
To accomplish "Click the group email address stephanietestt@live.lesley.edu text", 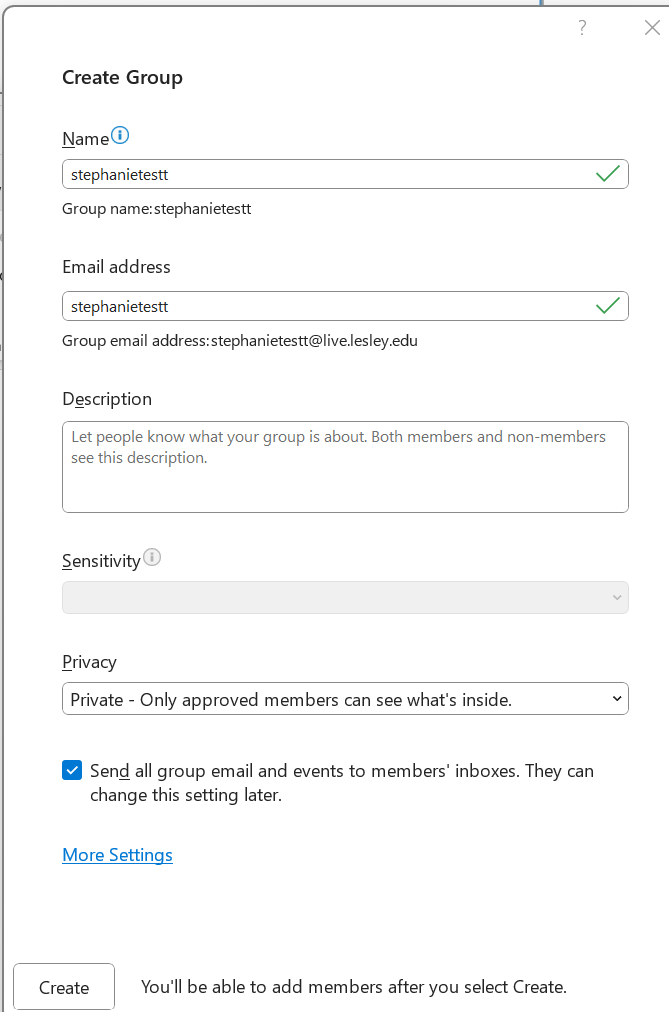I will coord(314,341).
